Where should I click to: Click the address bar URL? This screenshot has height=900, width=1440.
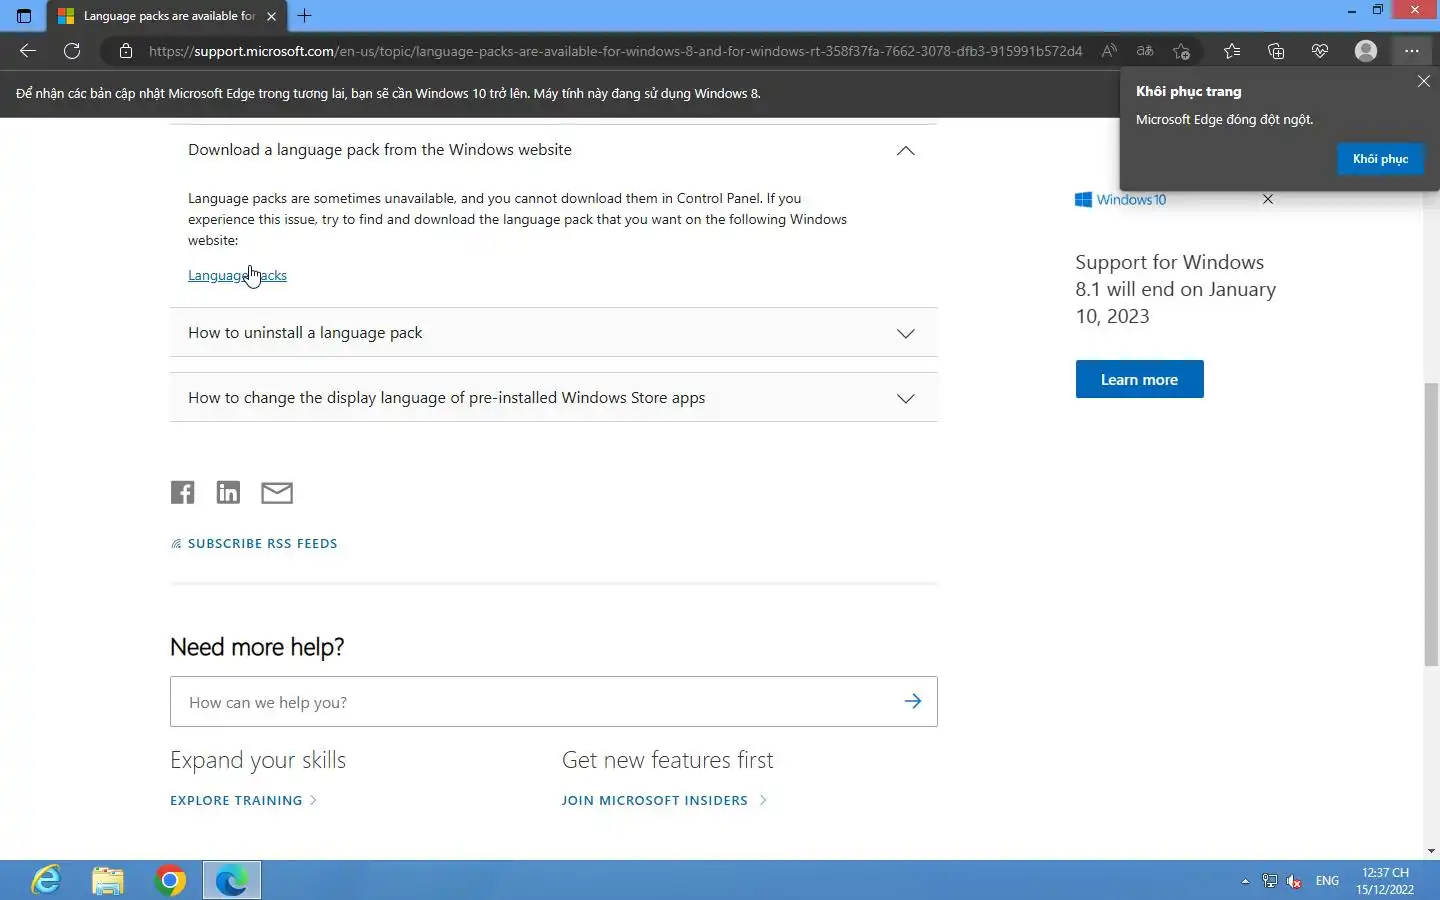[615, 51]
